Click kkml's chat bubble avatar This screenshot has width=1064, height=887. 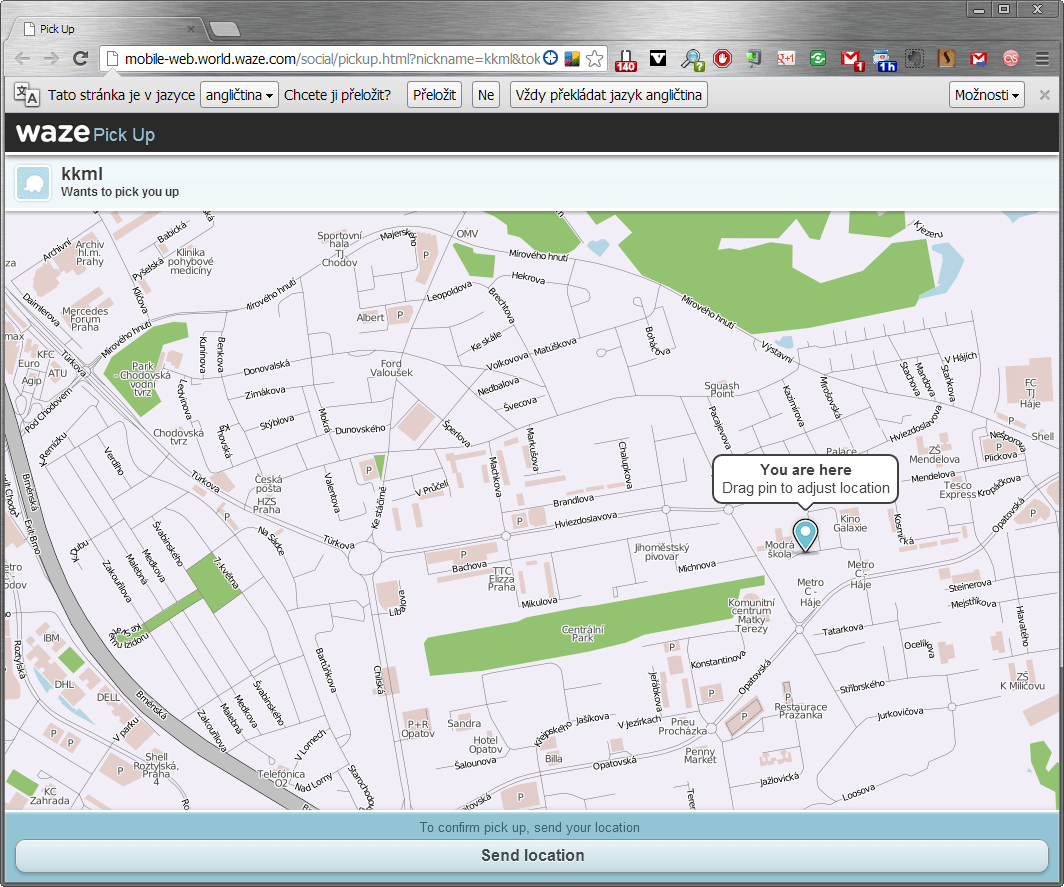(33, 183)
